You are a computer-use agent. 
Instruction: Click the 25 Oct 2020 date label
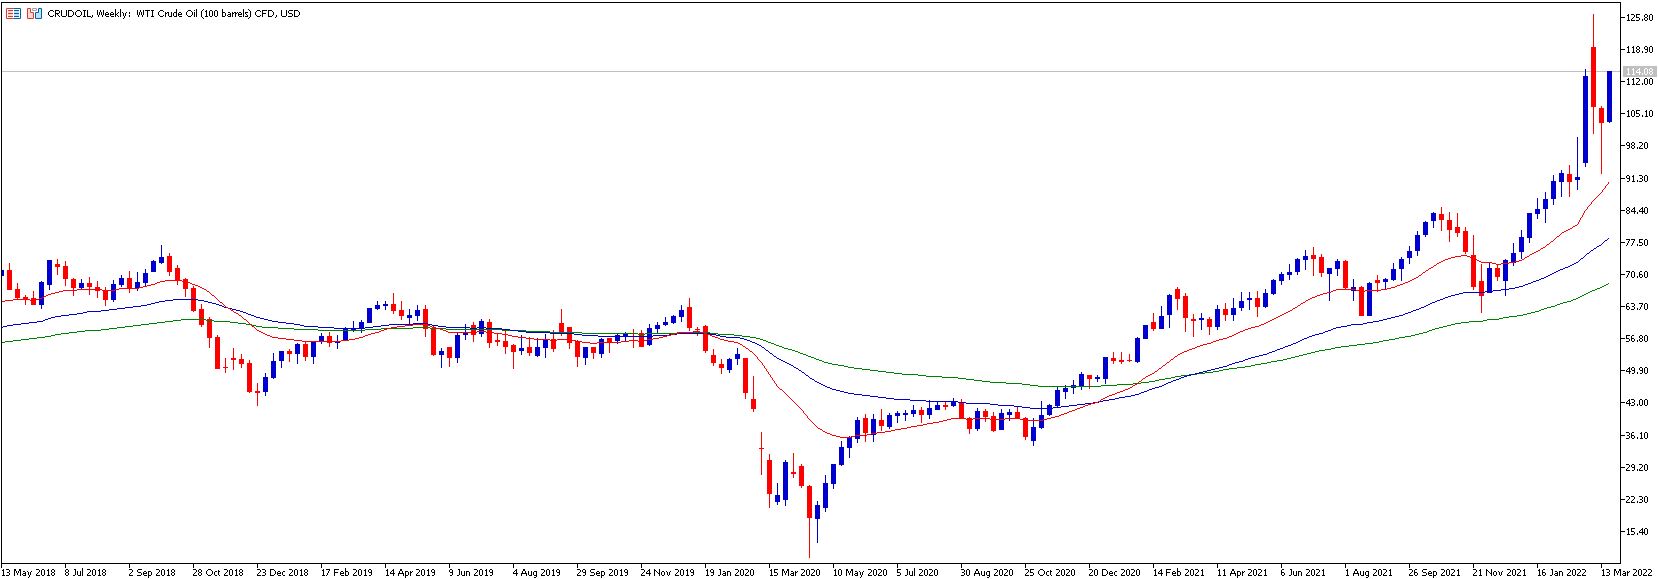coord(1050,573)
